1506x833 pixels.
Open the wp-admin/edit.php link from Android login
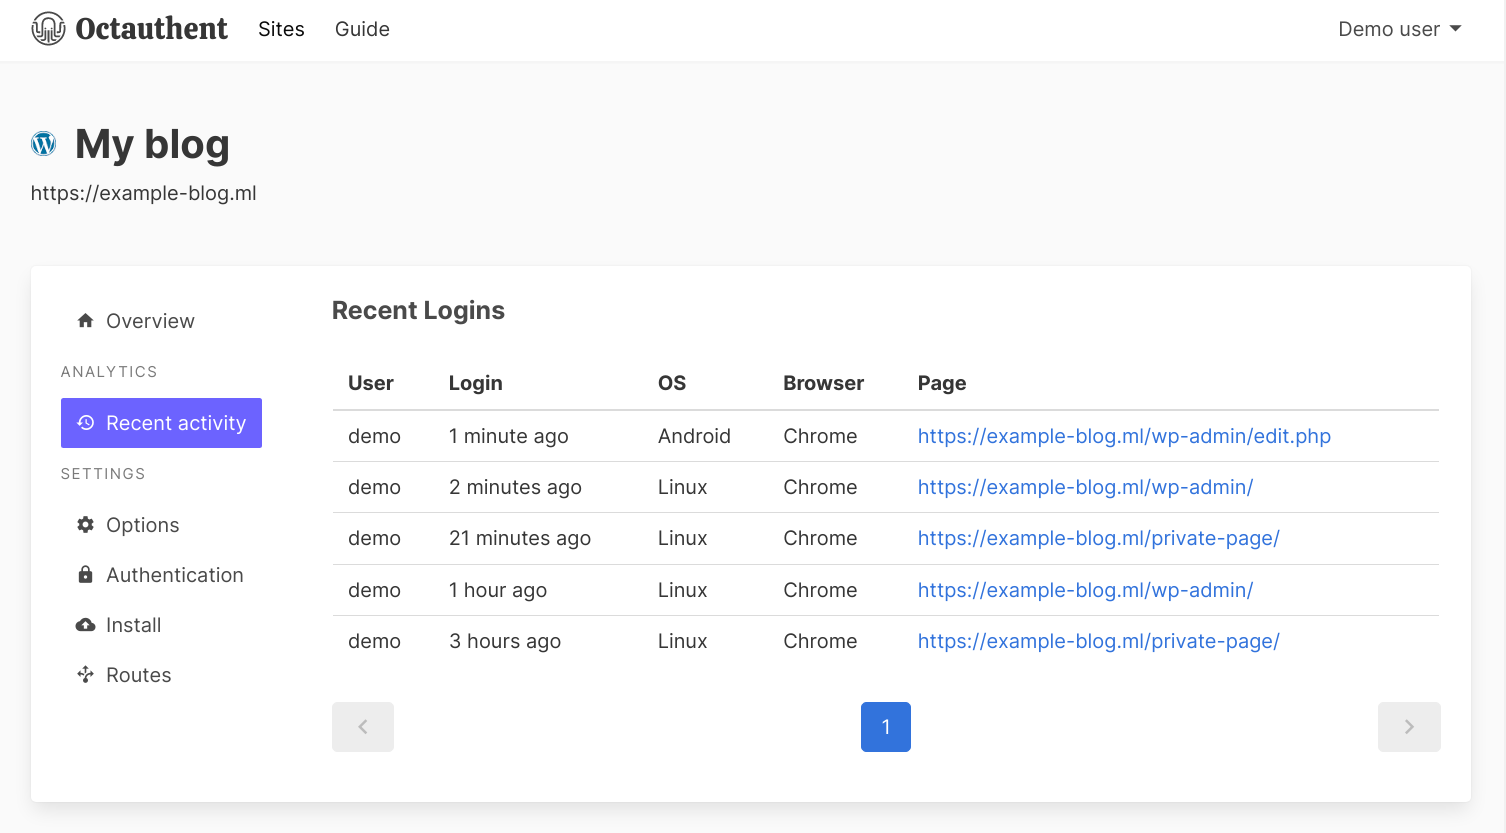pos(1124,436)
